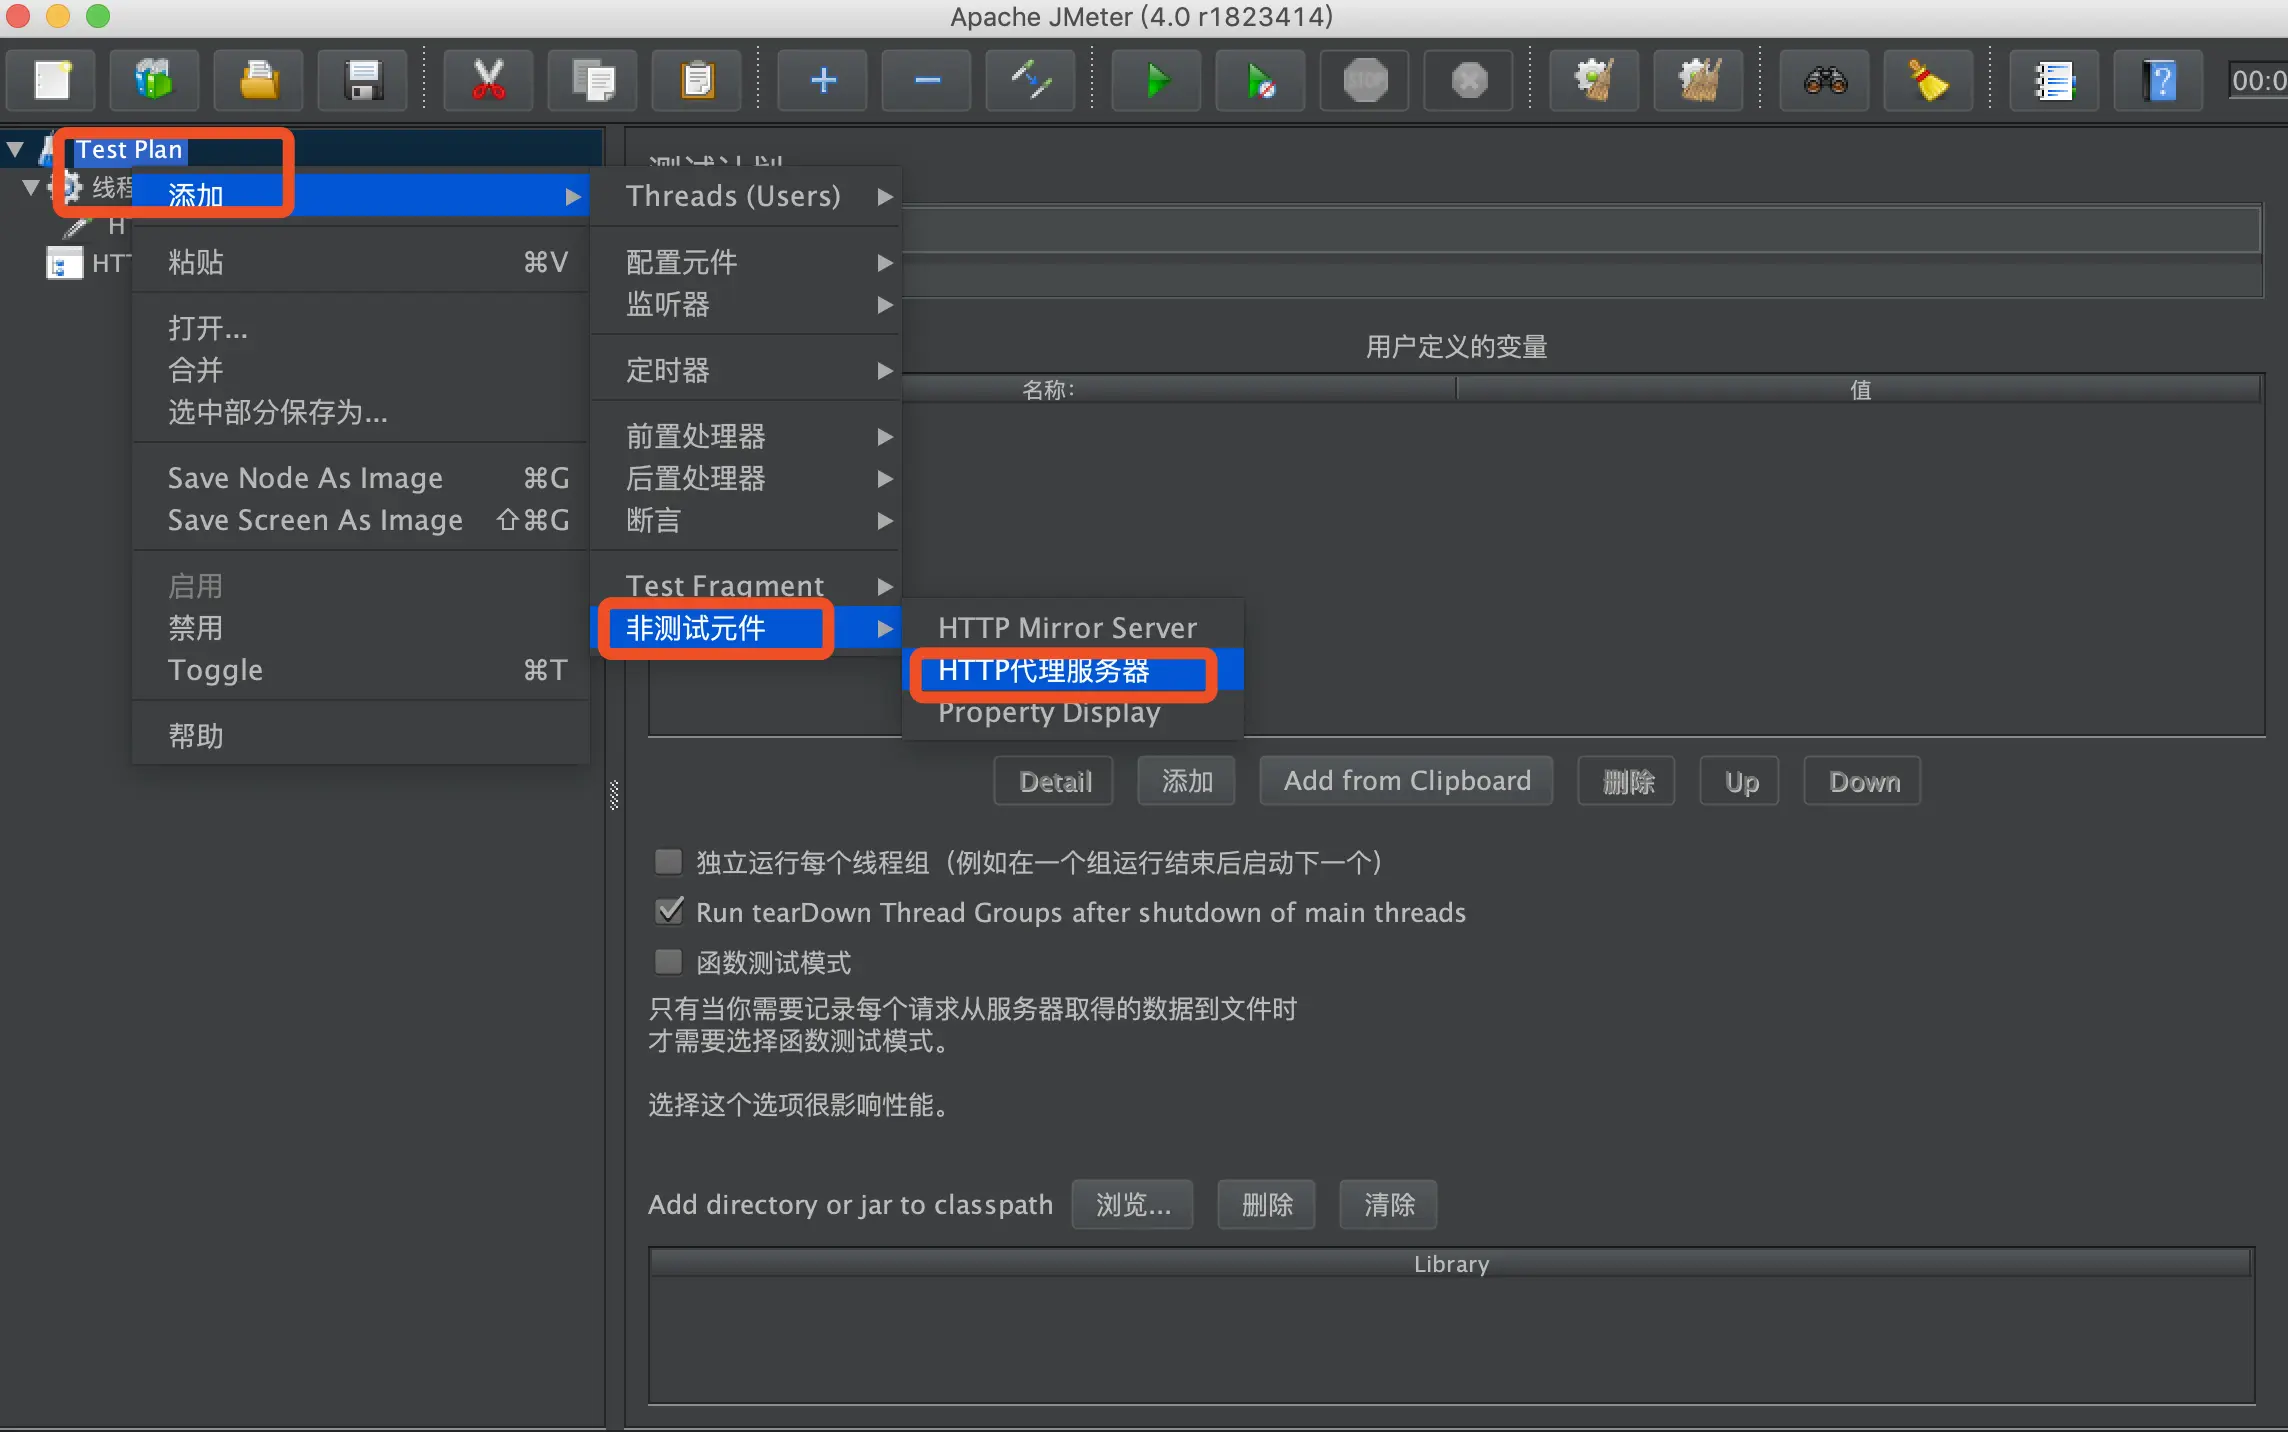Enable independent thread group run checkbox
2288x1432 pixels.
[x=668, y=862]
